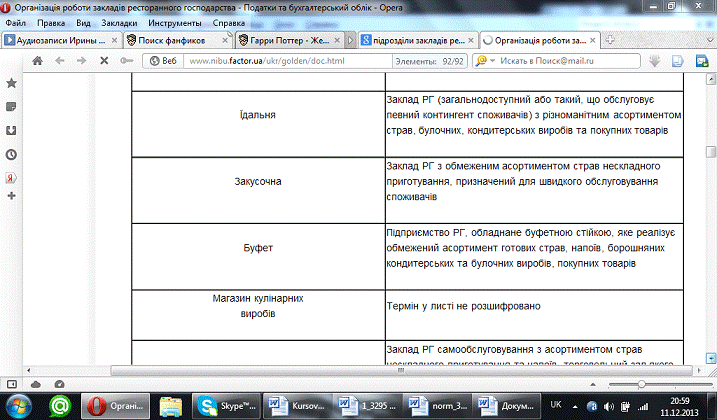Open the bookmarks star panel icon
The height and width of the screenshot is (420, 717).
click(11, 83)
